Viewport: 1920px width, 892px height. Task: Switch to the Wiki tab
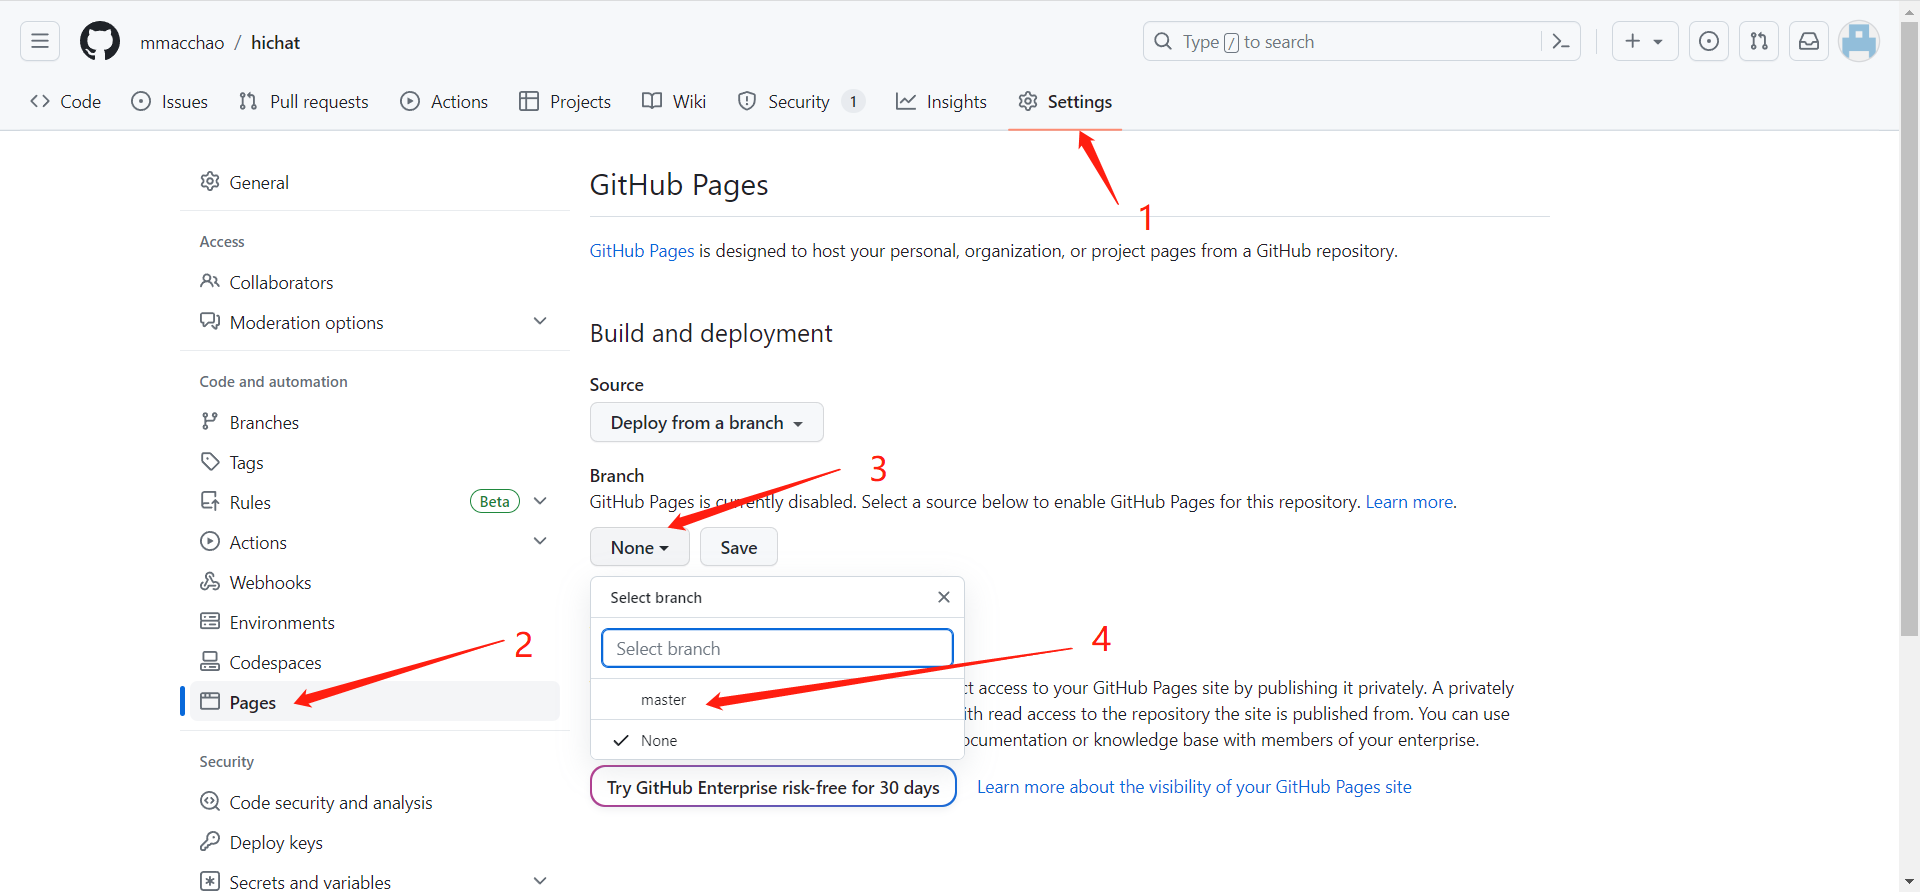click(x=674, y=101)
